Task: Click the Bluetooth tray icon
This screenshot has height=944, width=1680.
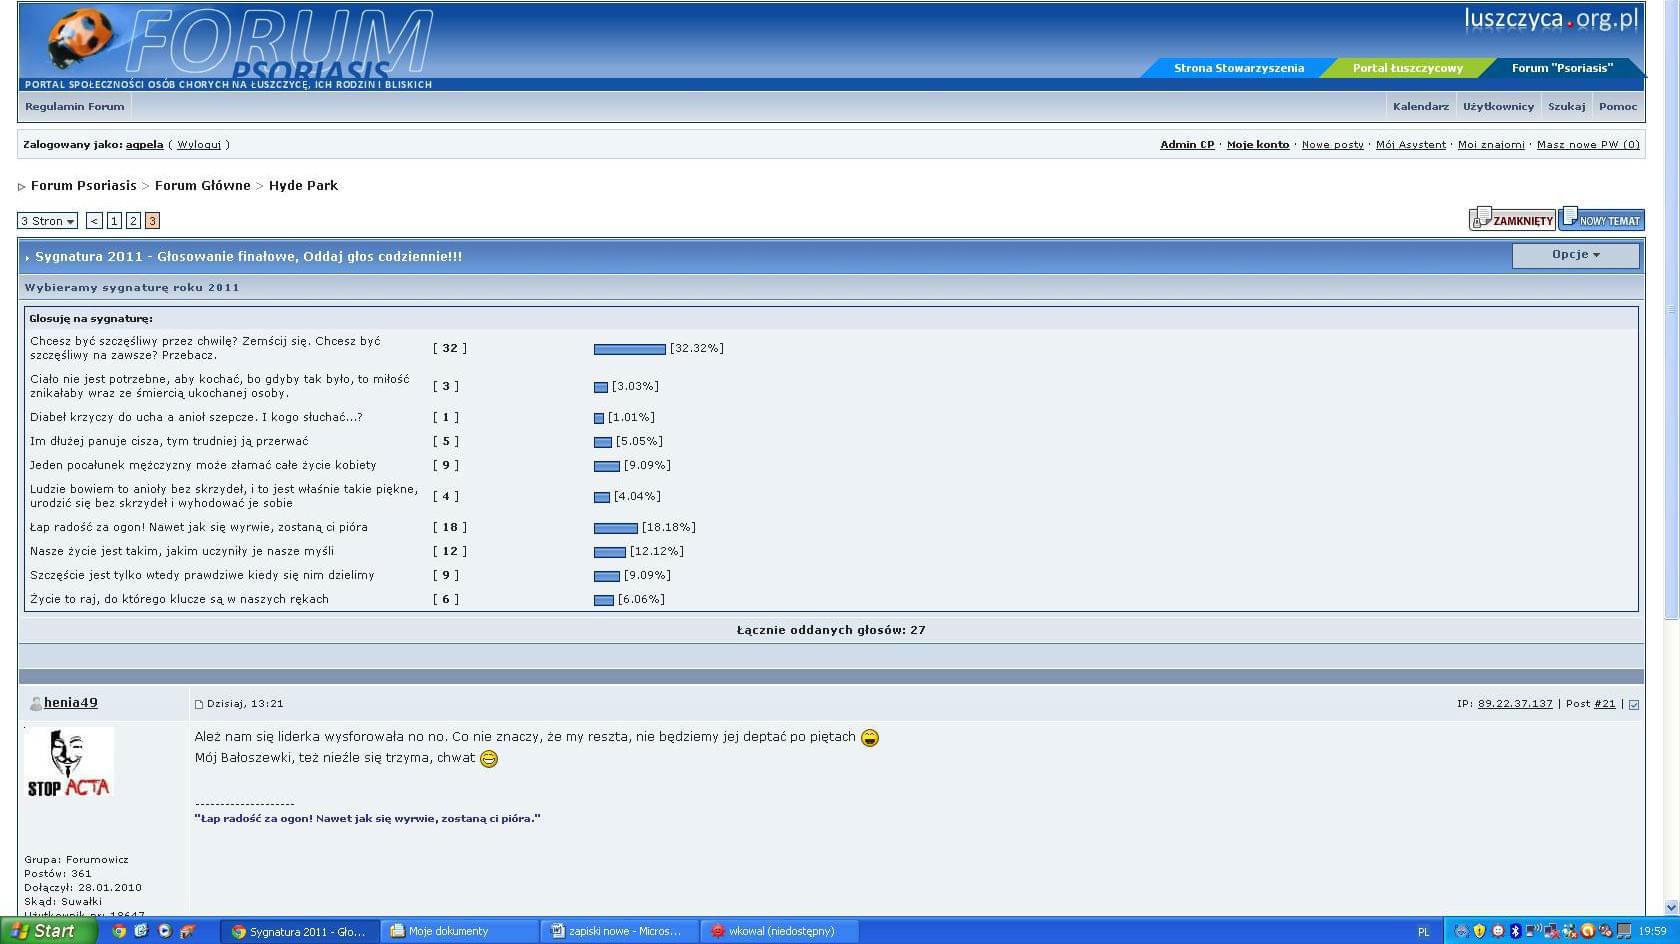Action: (1516, 931)
